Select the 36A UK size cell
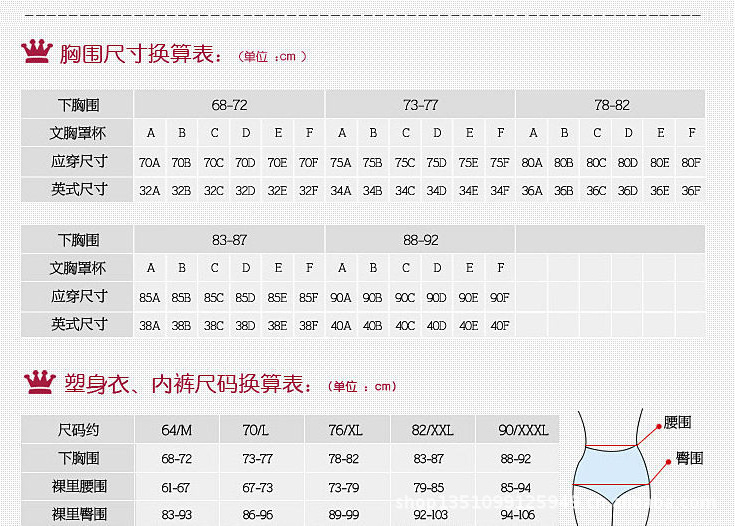The width and height of the screenshot is (735, 526). coord(532,190)
